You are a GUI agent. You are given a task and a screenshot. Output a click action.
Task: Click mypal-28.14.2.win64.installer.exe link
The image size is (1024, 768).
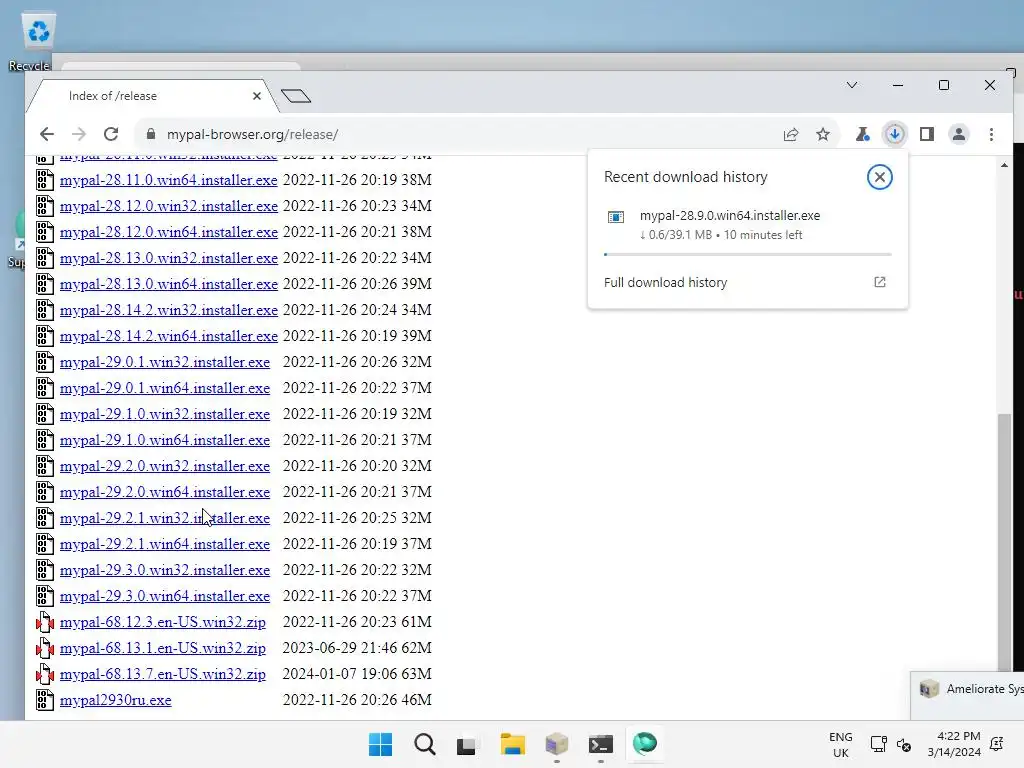click(x=168, y=336)
